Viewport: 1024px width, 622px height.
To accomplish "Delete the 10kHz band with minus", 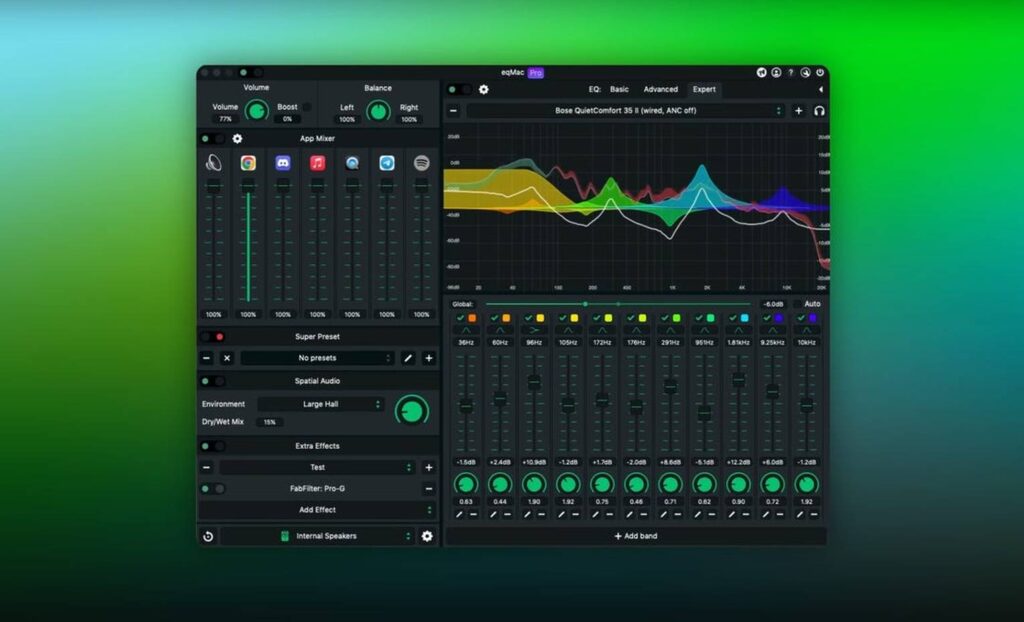I will point(814,515).
